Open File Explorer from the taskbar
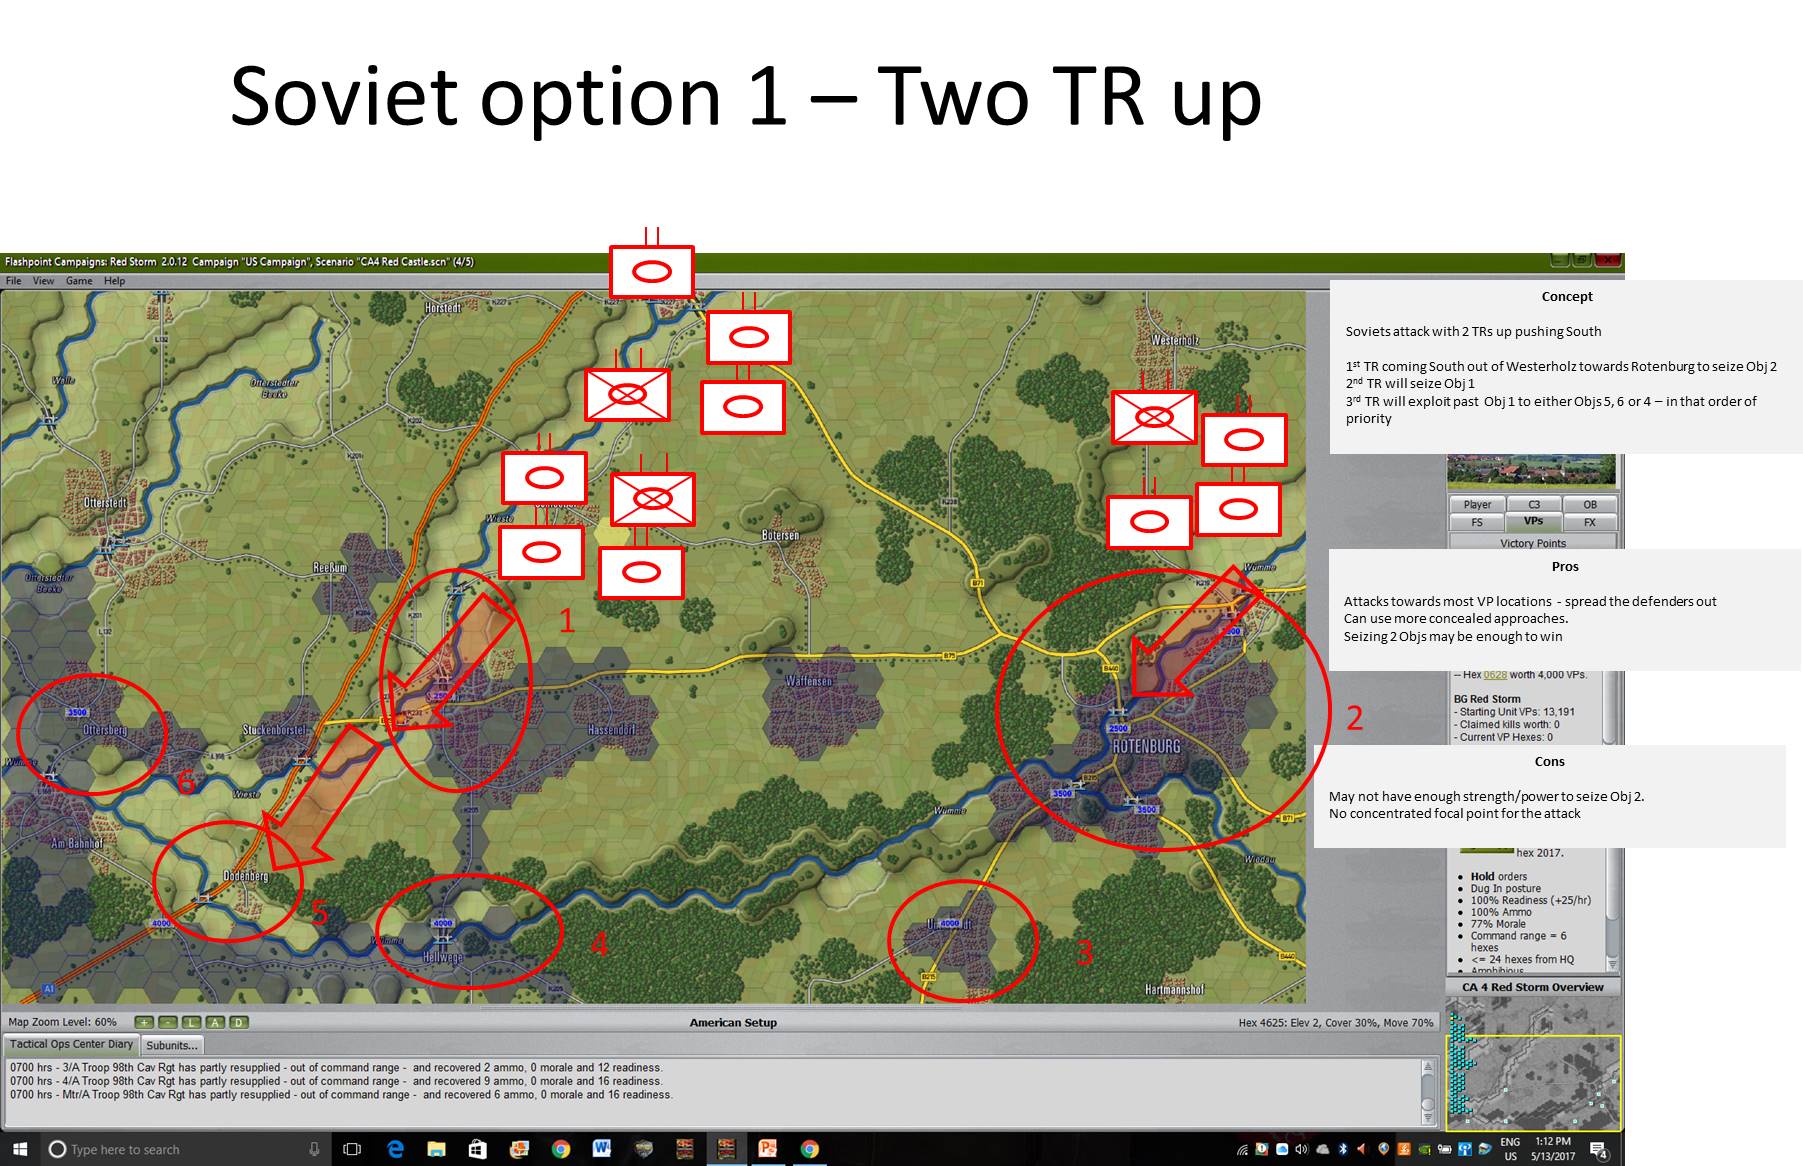The width and height of the screenshot is (1803, 1166). tap(436, 1149)
